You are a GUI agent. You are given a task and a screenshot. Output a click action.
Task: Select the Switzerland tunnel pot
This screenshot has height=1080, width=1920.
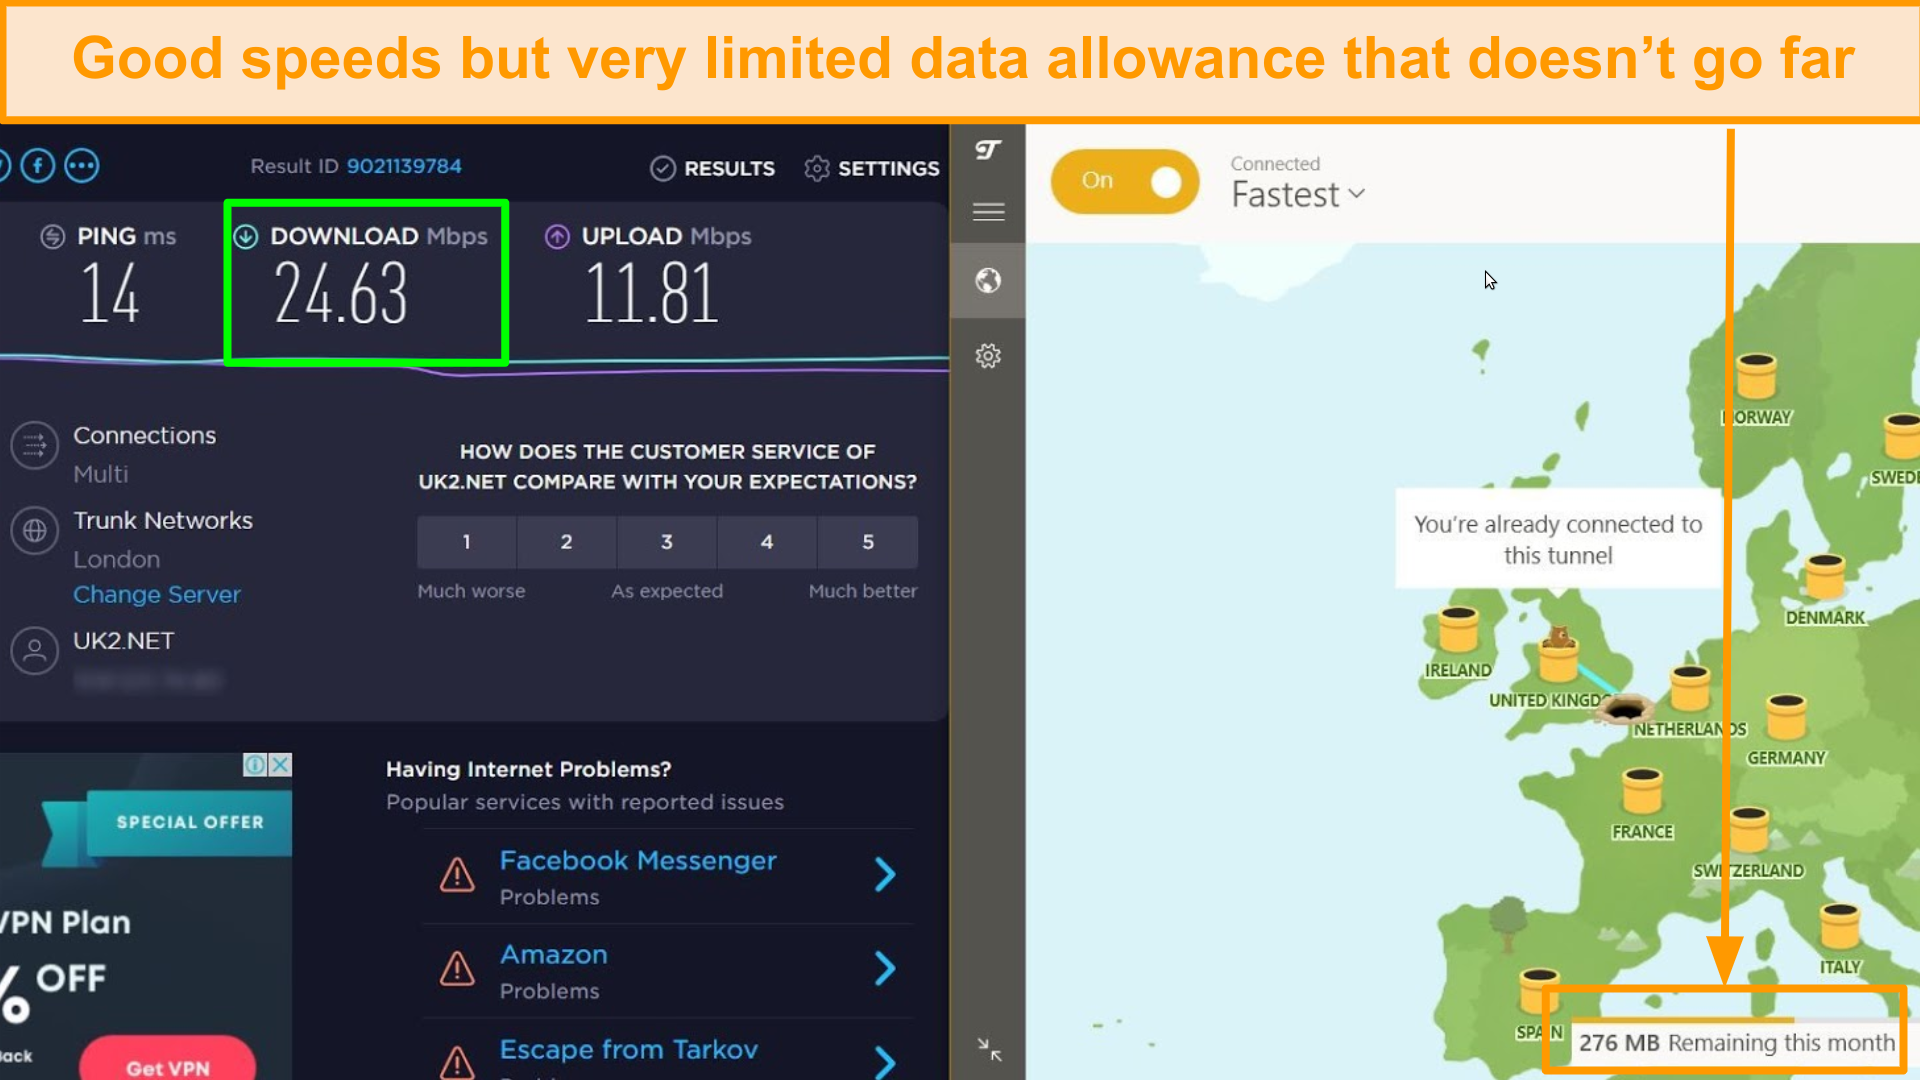(1749, 831)
